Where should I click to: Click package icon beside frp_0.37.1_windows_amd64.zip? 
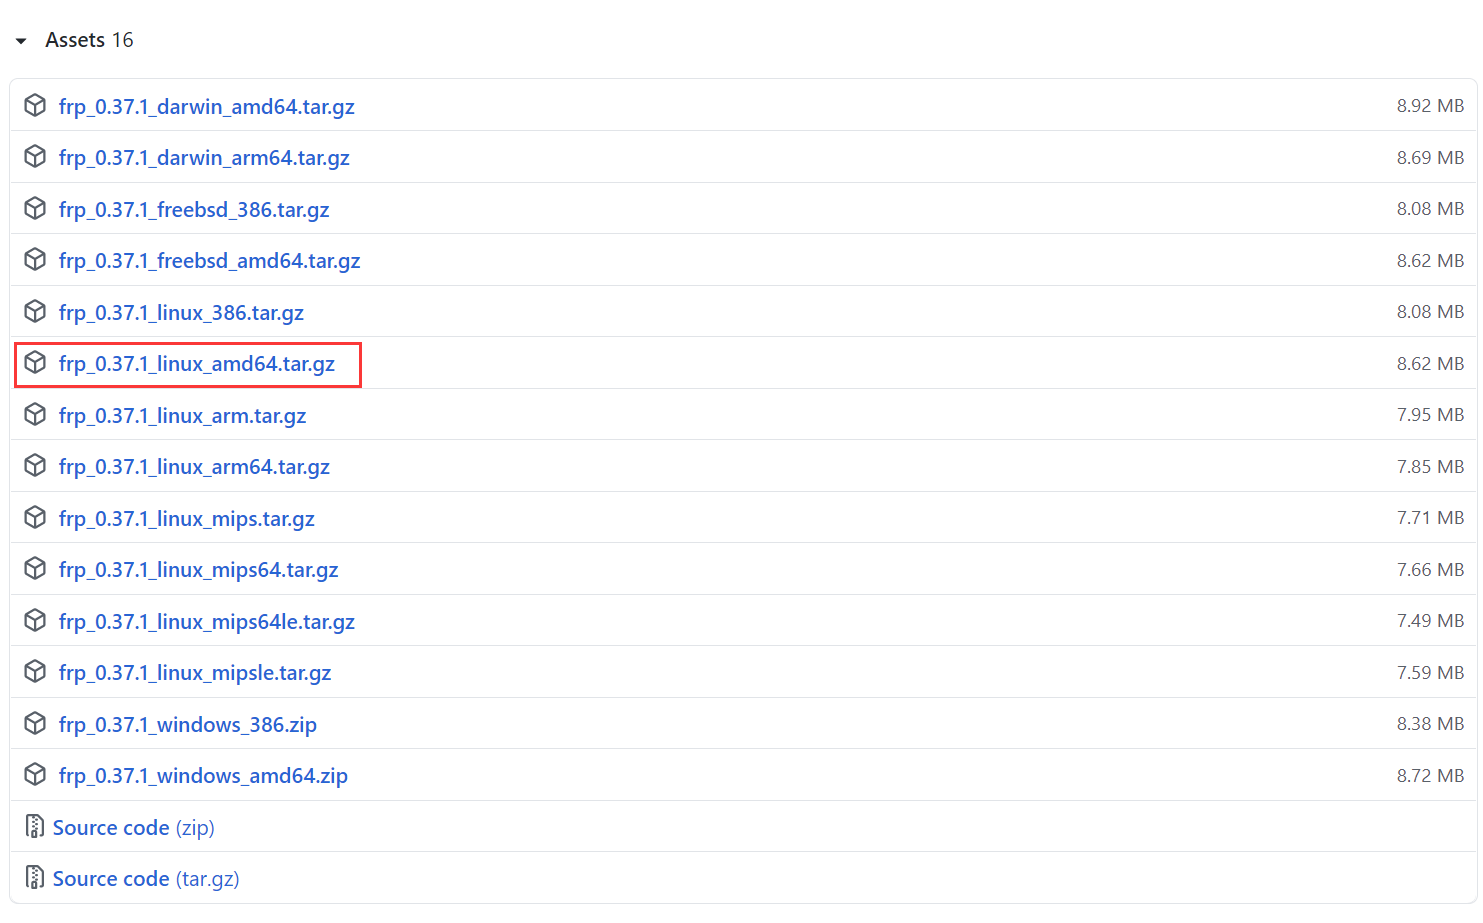(x=35, y=775)
